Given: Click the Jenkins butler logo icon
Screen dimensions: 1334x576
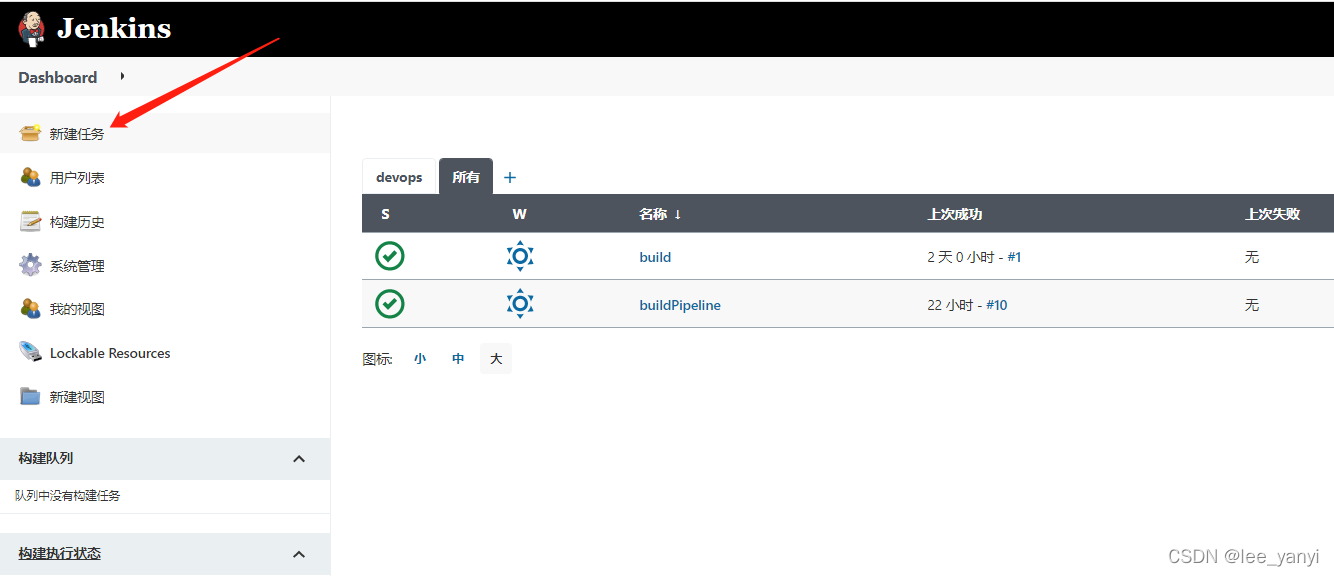Looking at the screenshot, I should [x=32, y=29].
